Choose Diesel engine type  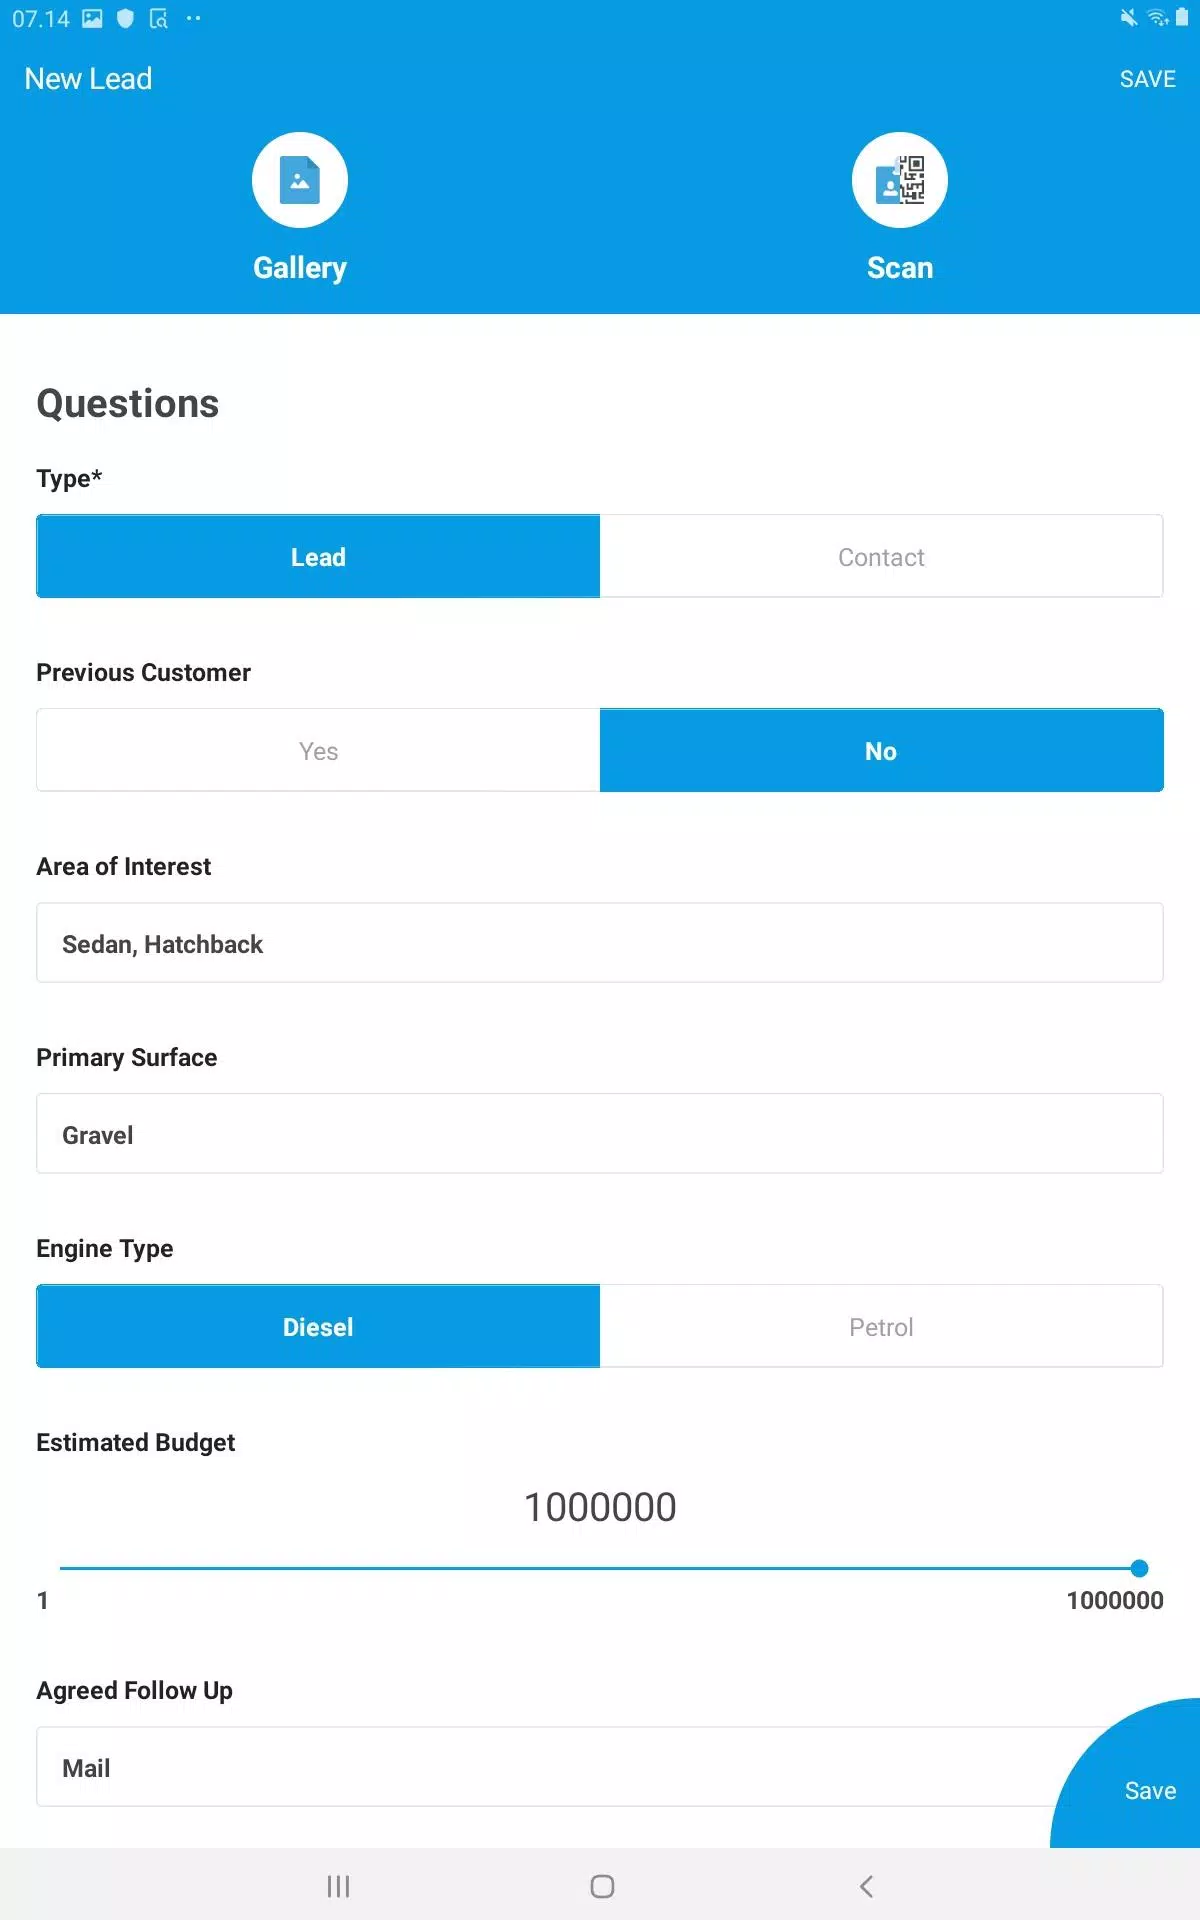pos(318,1327)
